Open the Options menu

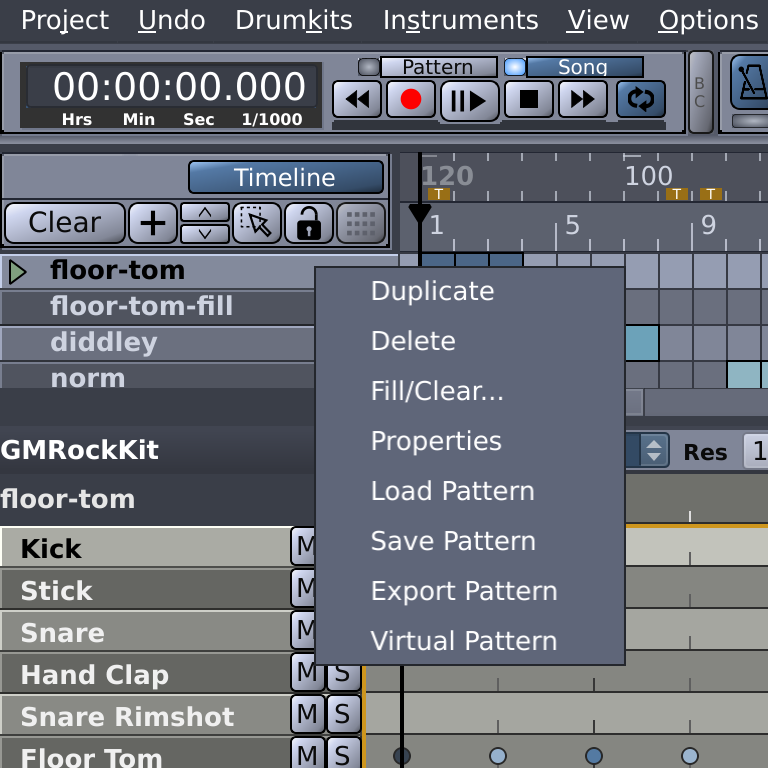point(708,21)
